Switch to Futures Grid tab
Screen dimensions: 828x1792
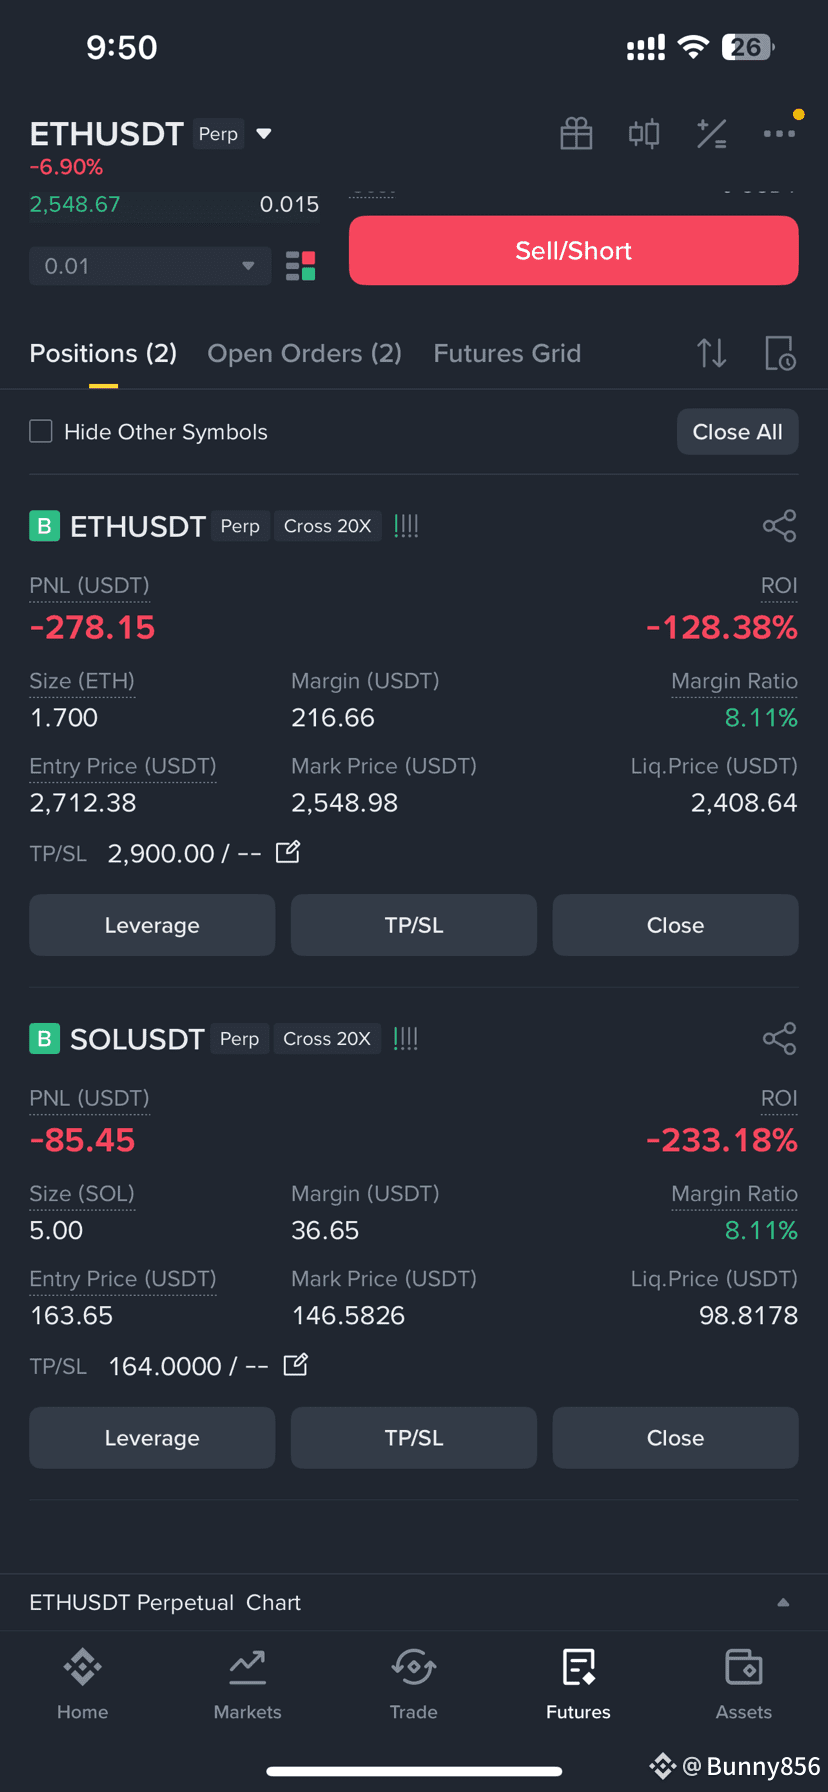click(x=507, y=353)
